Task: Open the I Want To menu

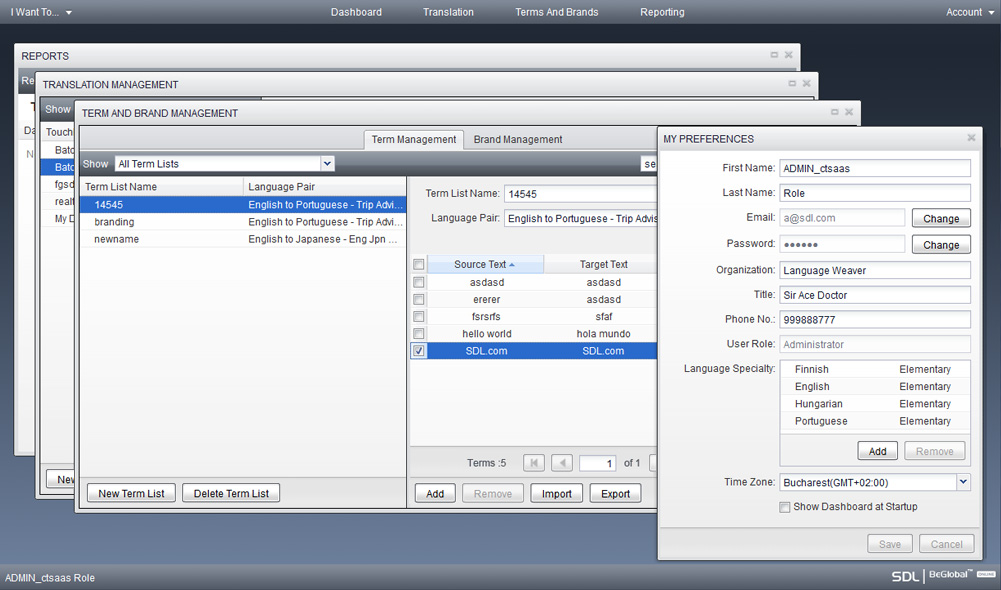Action: coord(41,12)
